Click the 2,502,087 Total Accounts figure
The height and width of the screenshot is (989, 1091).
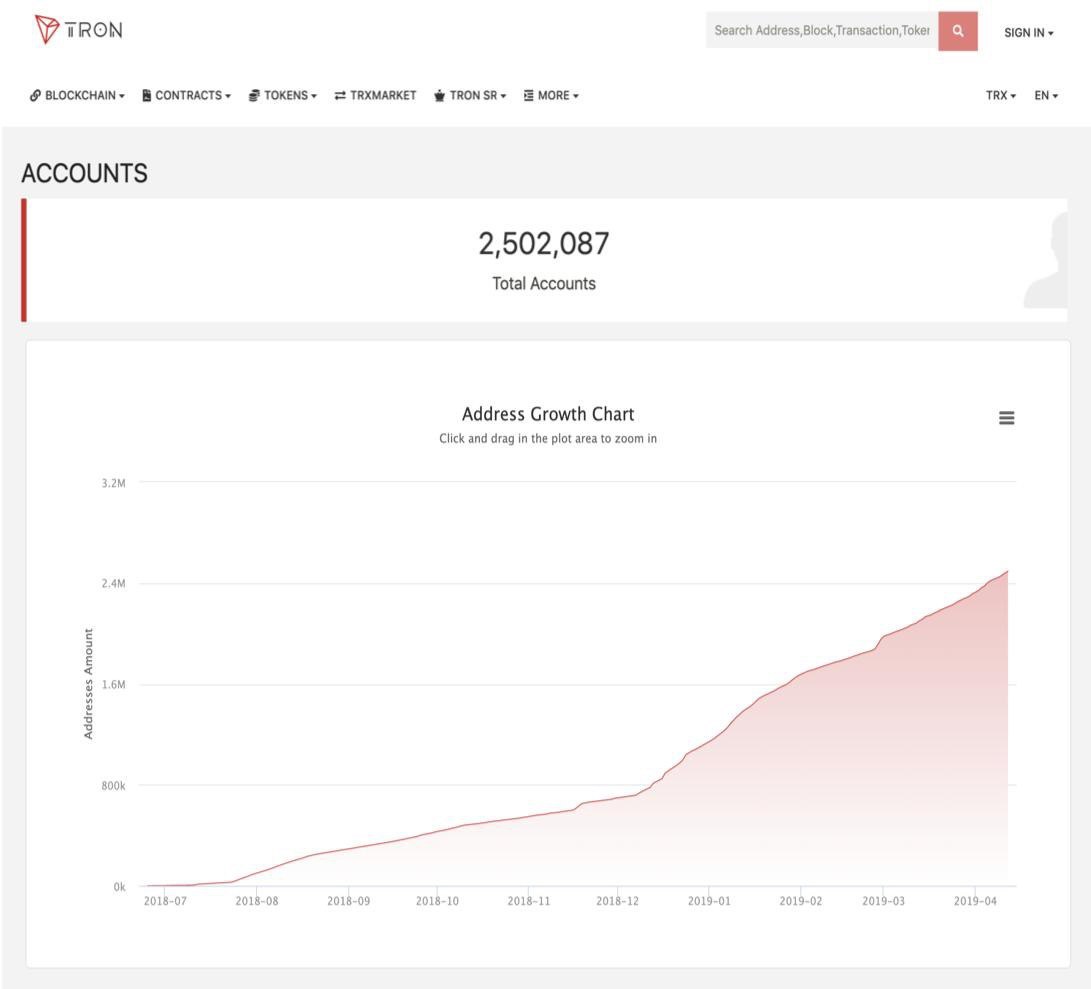click(x=543, y=244)
